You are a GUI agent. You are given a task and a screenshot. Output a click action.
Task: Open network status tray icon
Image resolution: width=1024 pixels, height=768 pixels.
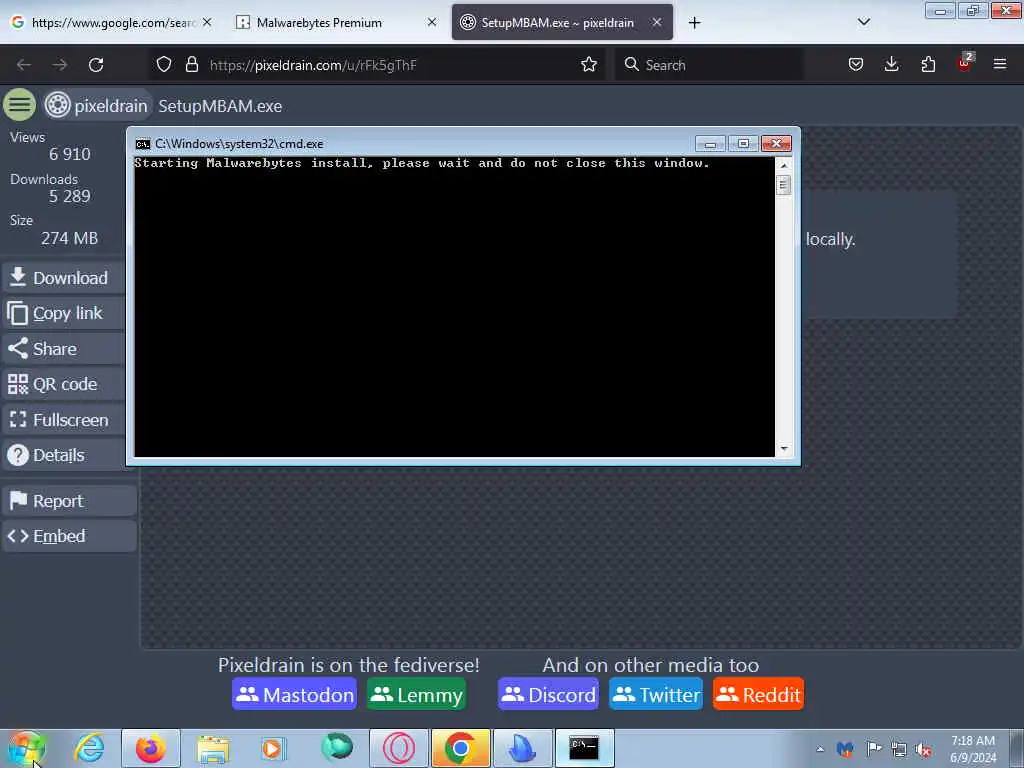click(x=899, y=749)
